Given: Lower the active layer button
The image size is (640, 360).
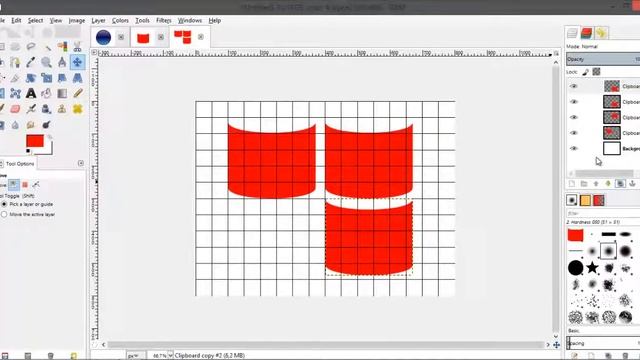Looking at the screenshot, I should pyautogui.click(x=608, y=184).
